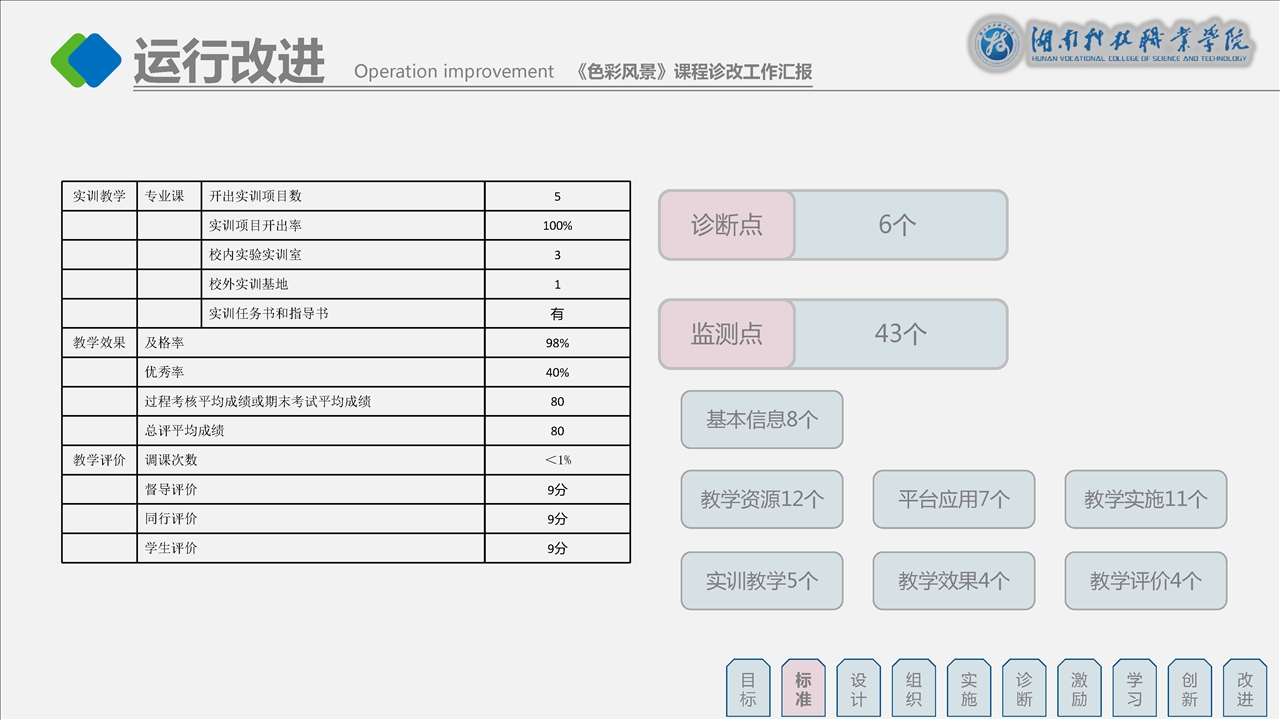1280x720 pixels.
Task: Open the 目标 navigation tab
Action: pyautogui.click(x=748, y=689)
